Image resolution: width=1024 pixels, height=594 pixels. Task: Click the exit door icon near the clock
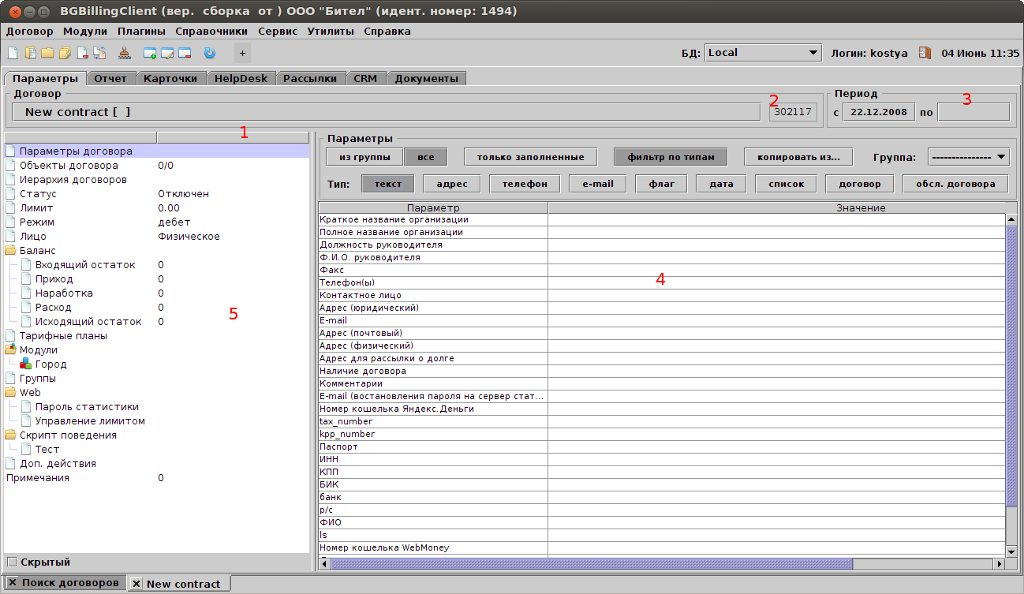click(x=925, y=53)
